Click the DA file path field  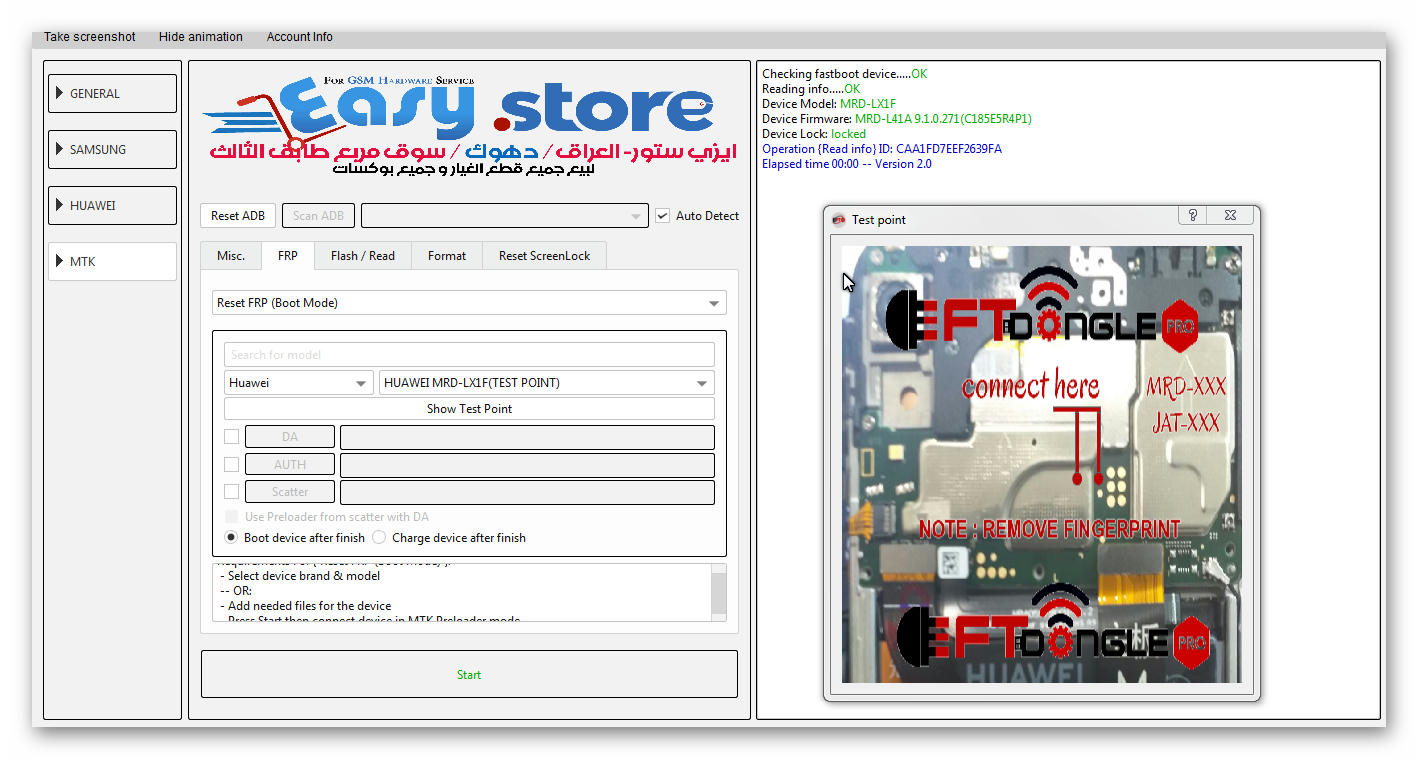tap(527, 437)
